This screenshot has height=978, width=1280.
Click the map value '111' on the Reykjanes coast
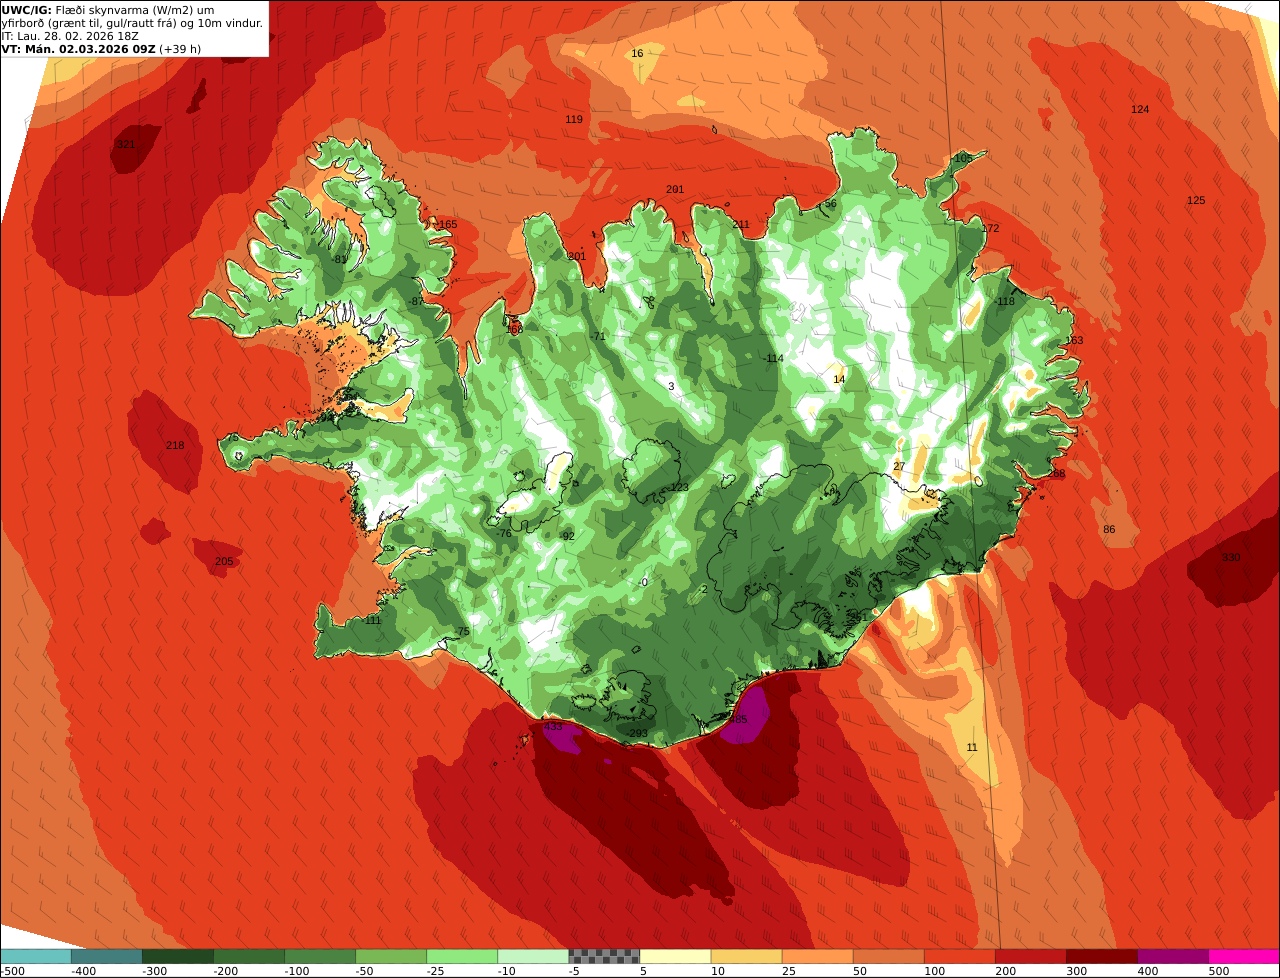373,621
